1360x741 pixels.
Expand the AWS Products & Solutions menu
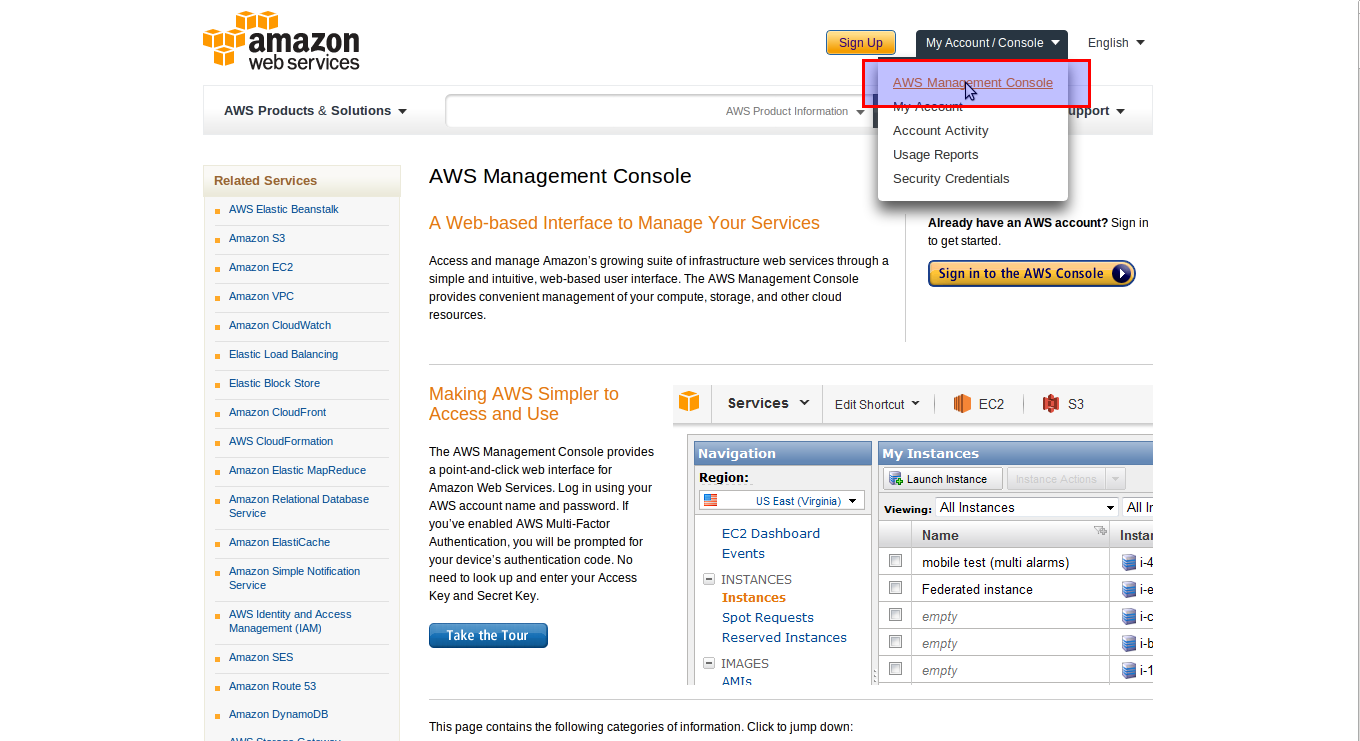[x=315, y=111]
